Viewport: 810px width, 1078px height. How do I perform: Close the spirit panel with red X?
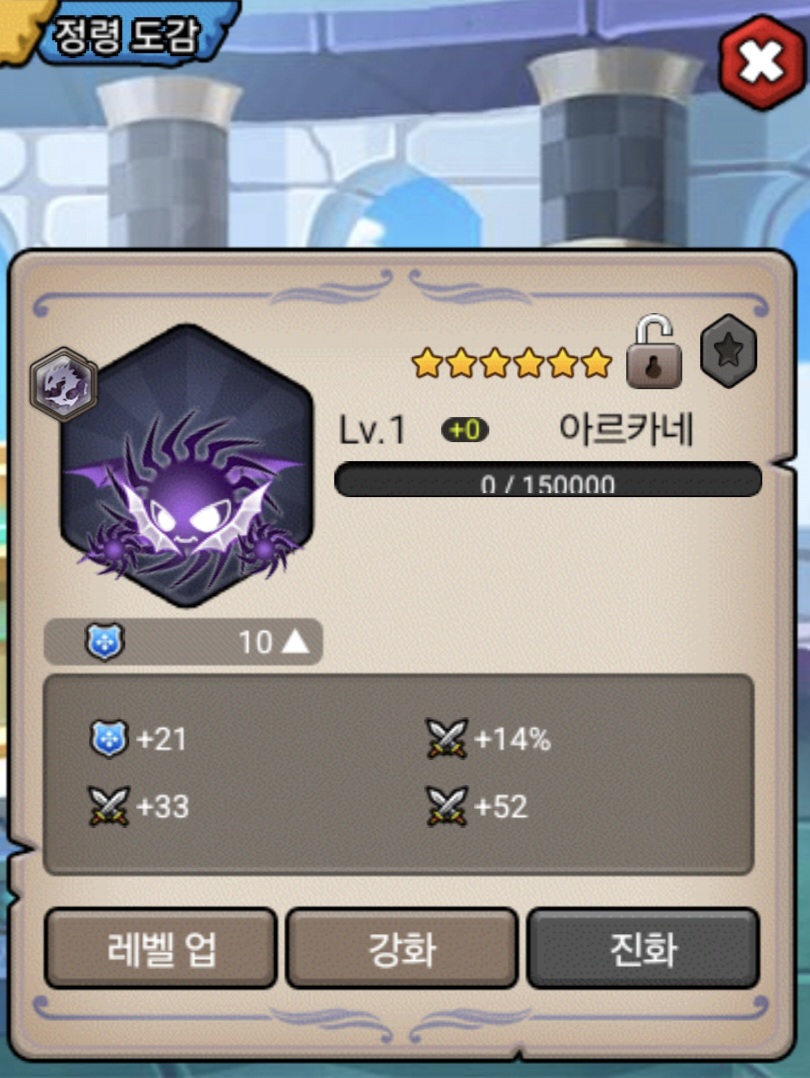coord(761,62)
